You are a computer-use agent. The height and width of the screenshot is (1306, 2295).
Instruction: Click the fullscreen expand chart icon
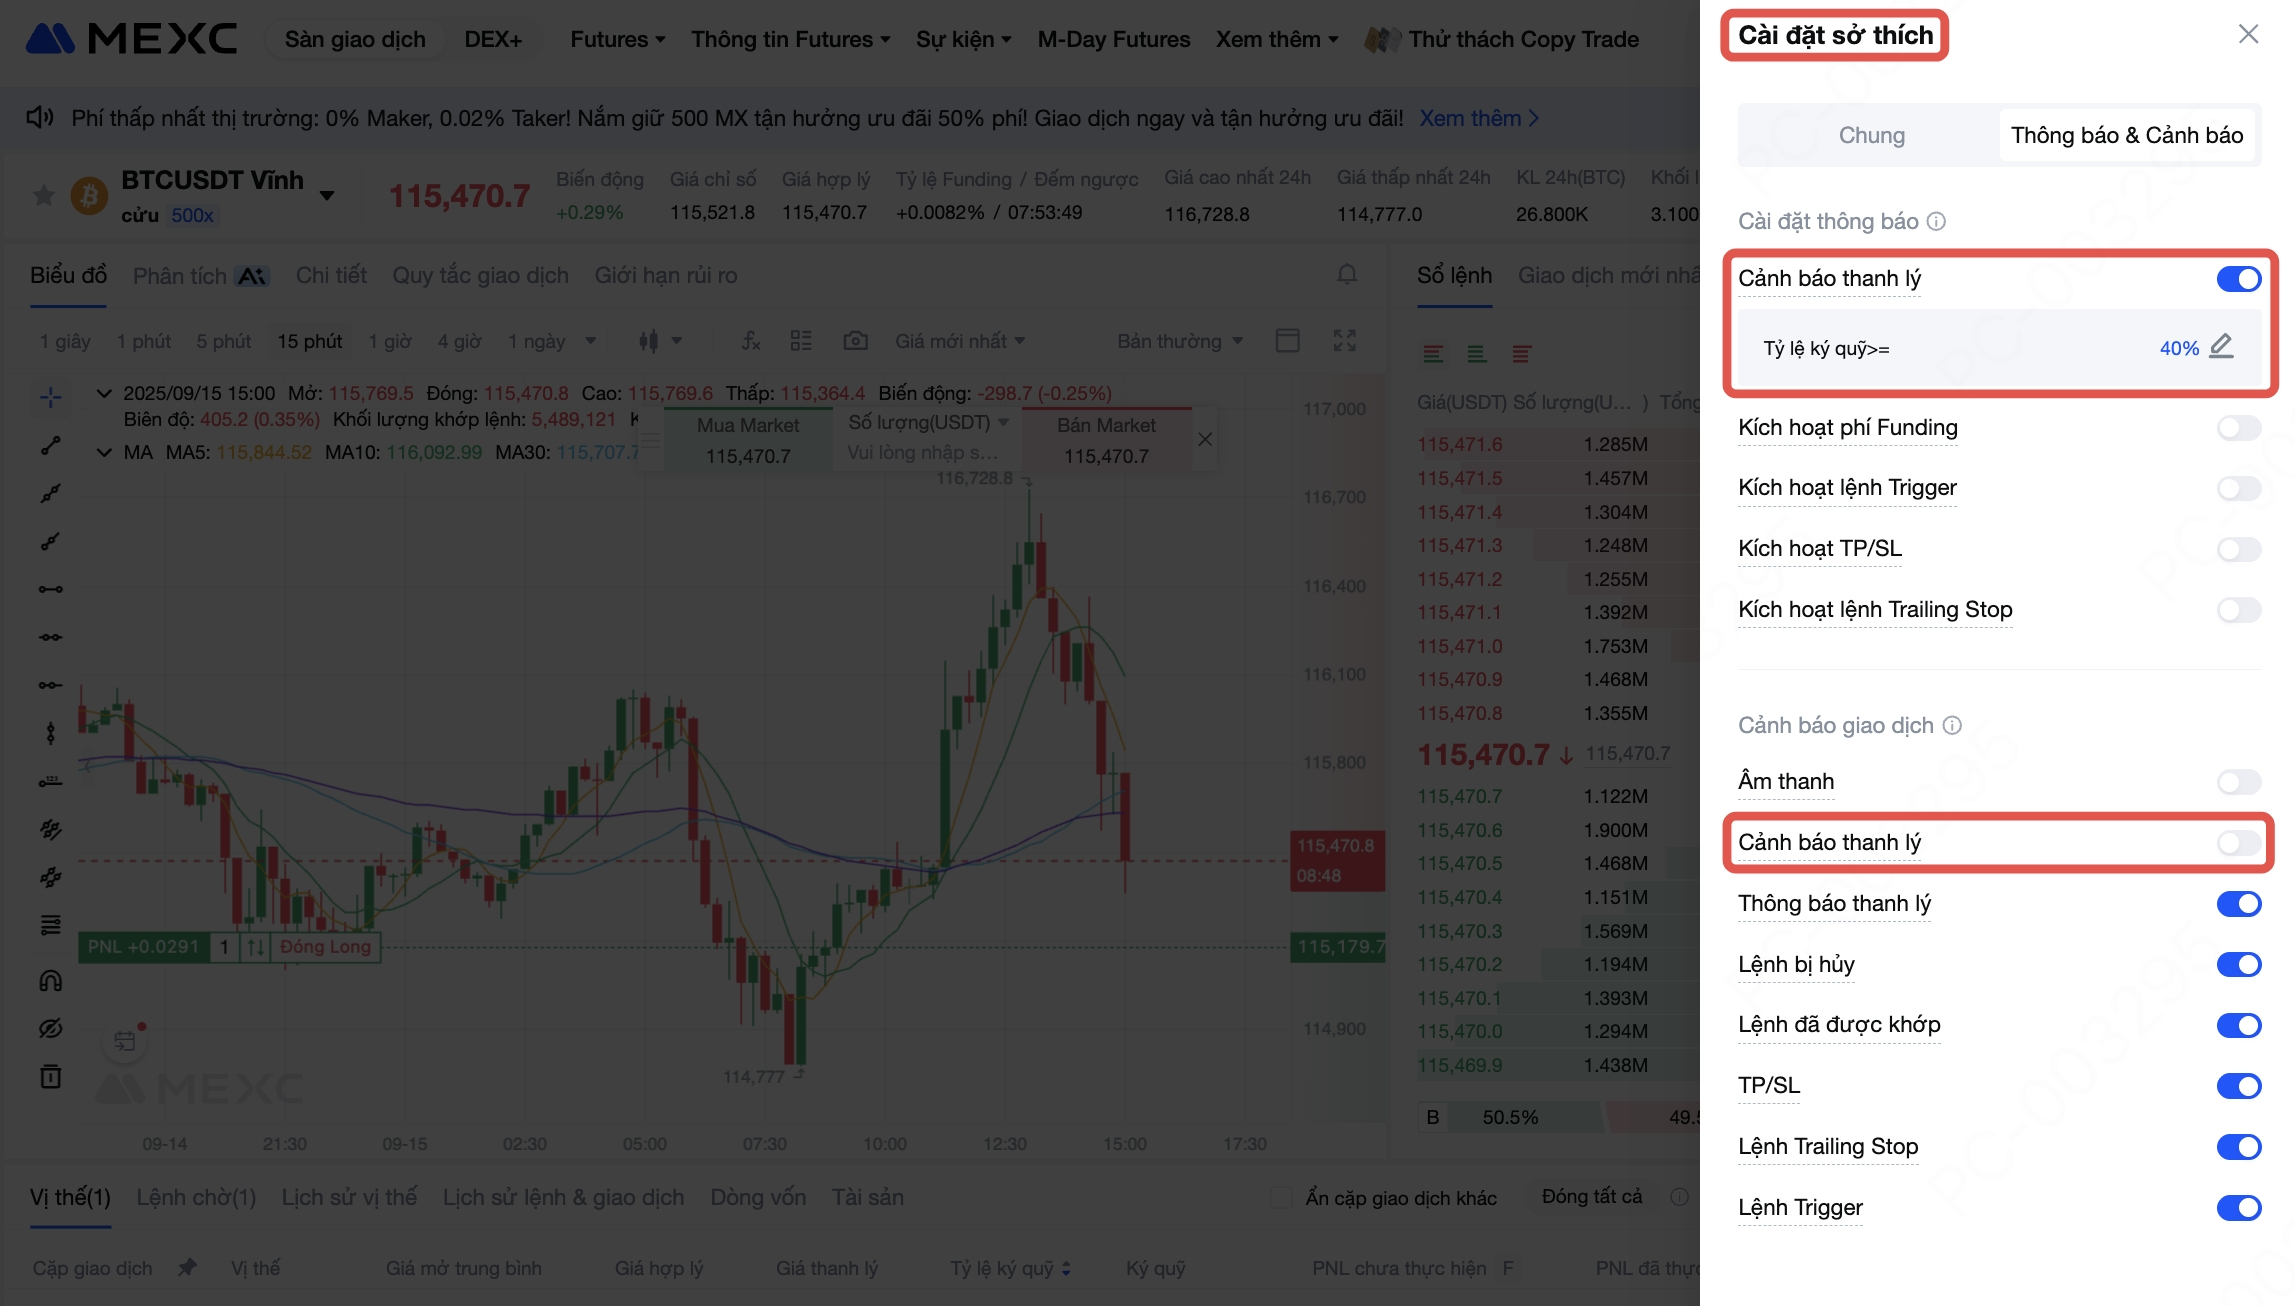click(1344, 341)
